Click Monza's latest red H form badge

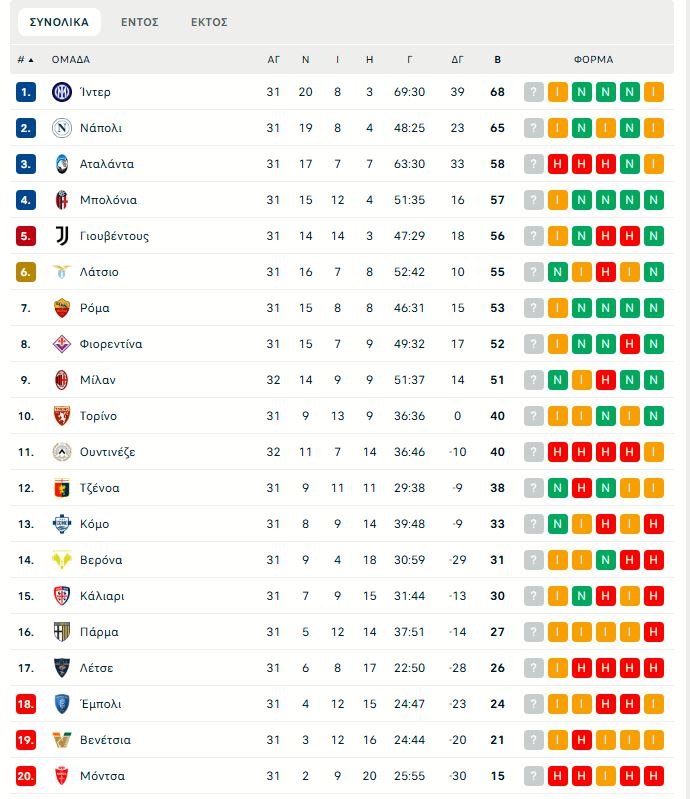[654, 776]
